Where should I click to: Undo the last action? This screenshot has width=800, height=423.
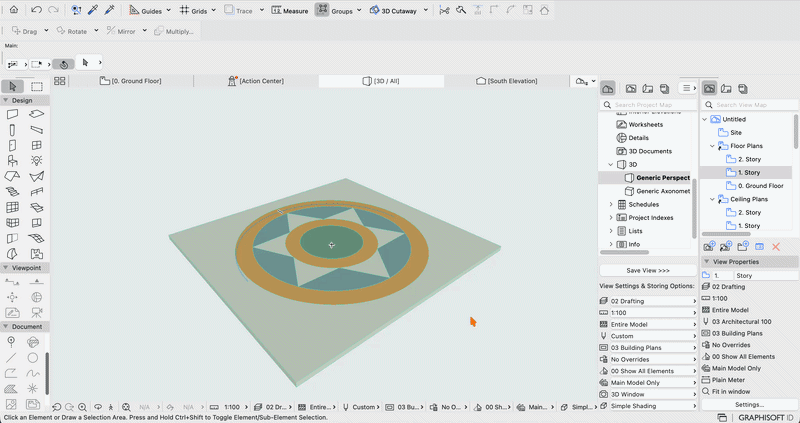pos(36,10)
